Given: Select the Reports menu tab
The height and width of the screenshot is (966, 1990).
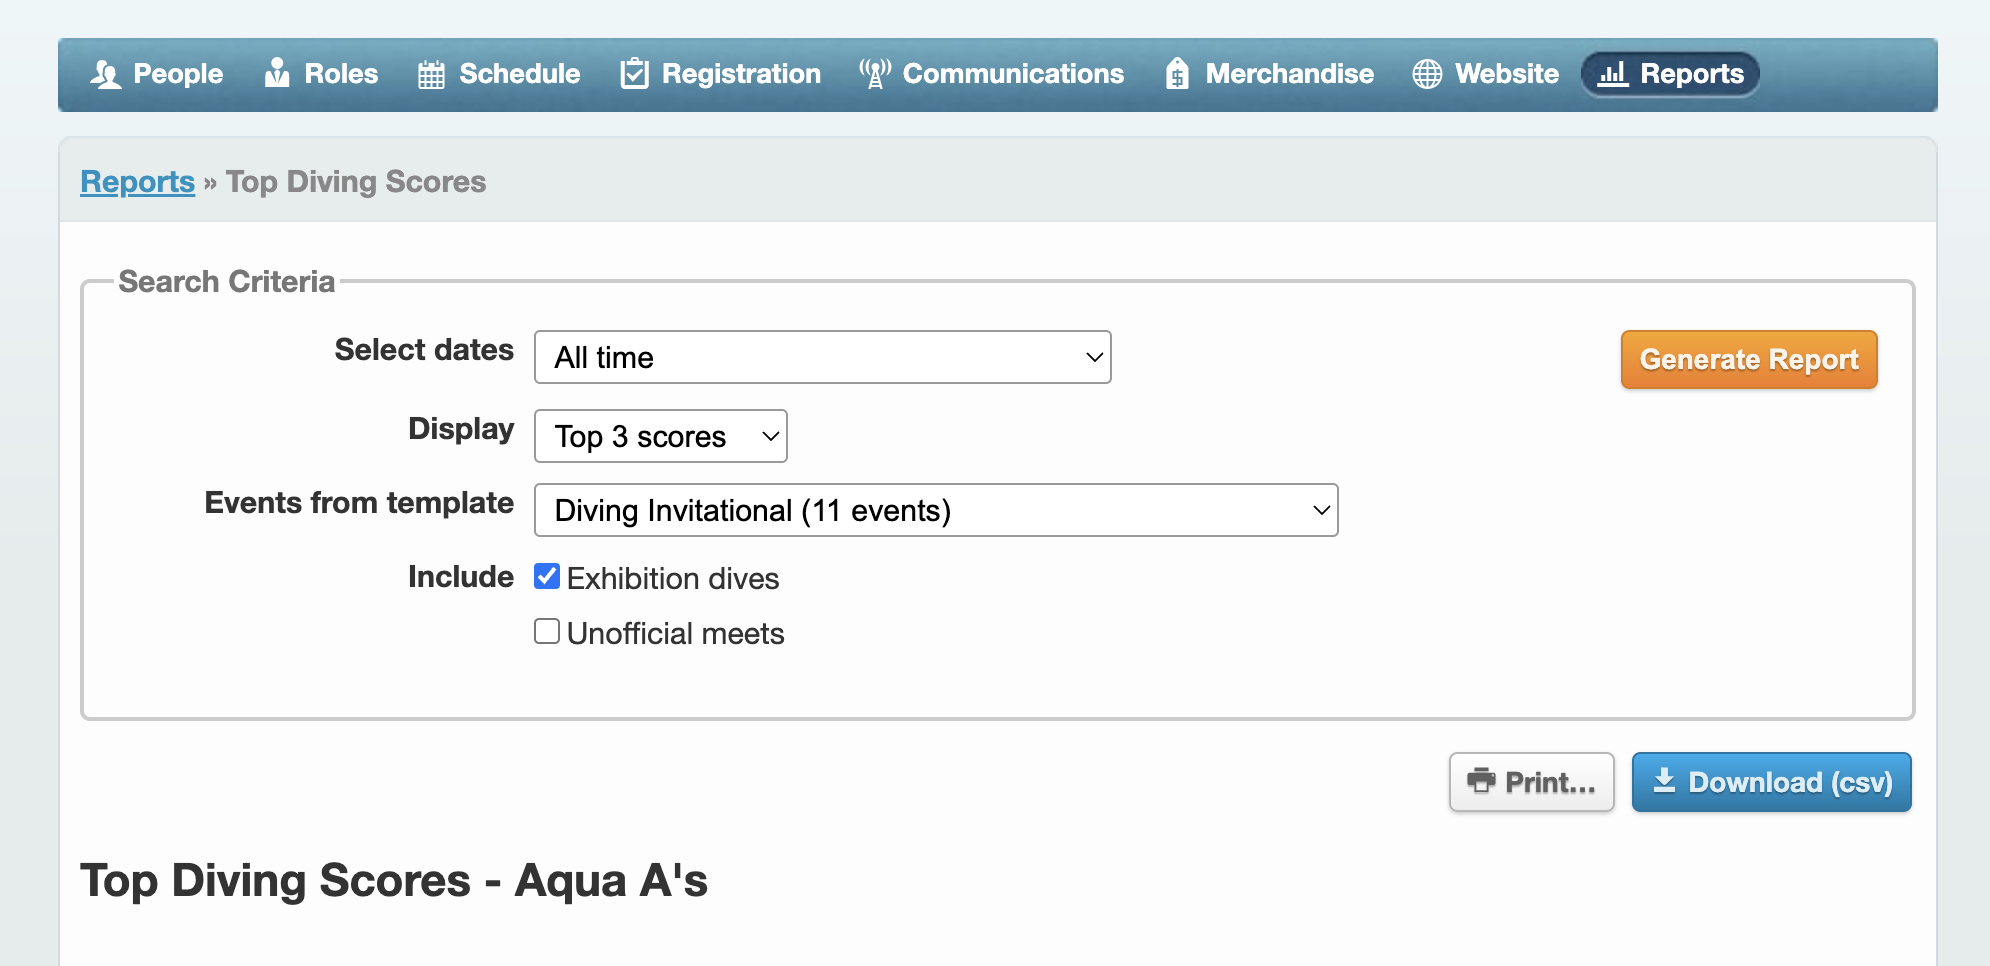Looking at the screenshot, I should point(1670,74).
